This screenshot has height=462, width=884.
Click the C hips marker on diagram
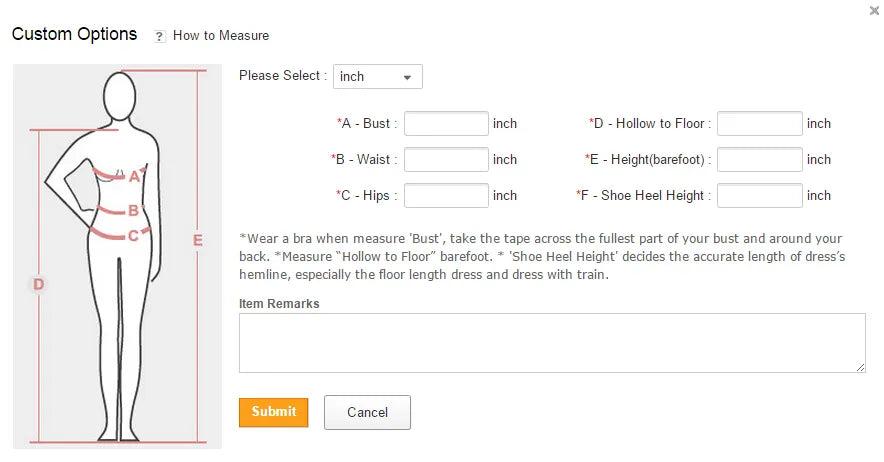coord(133,237)
